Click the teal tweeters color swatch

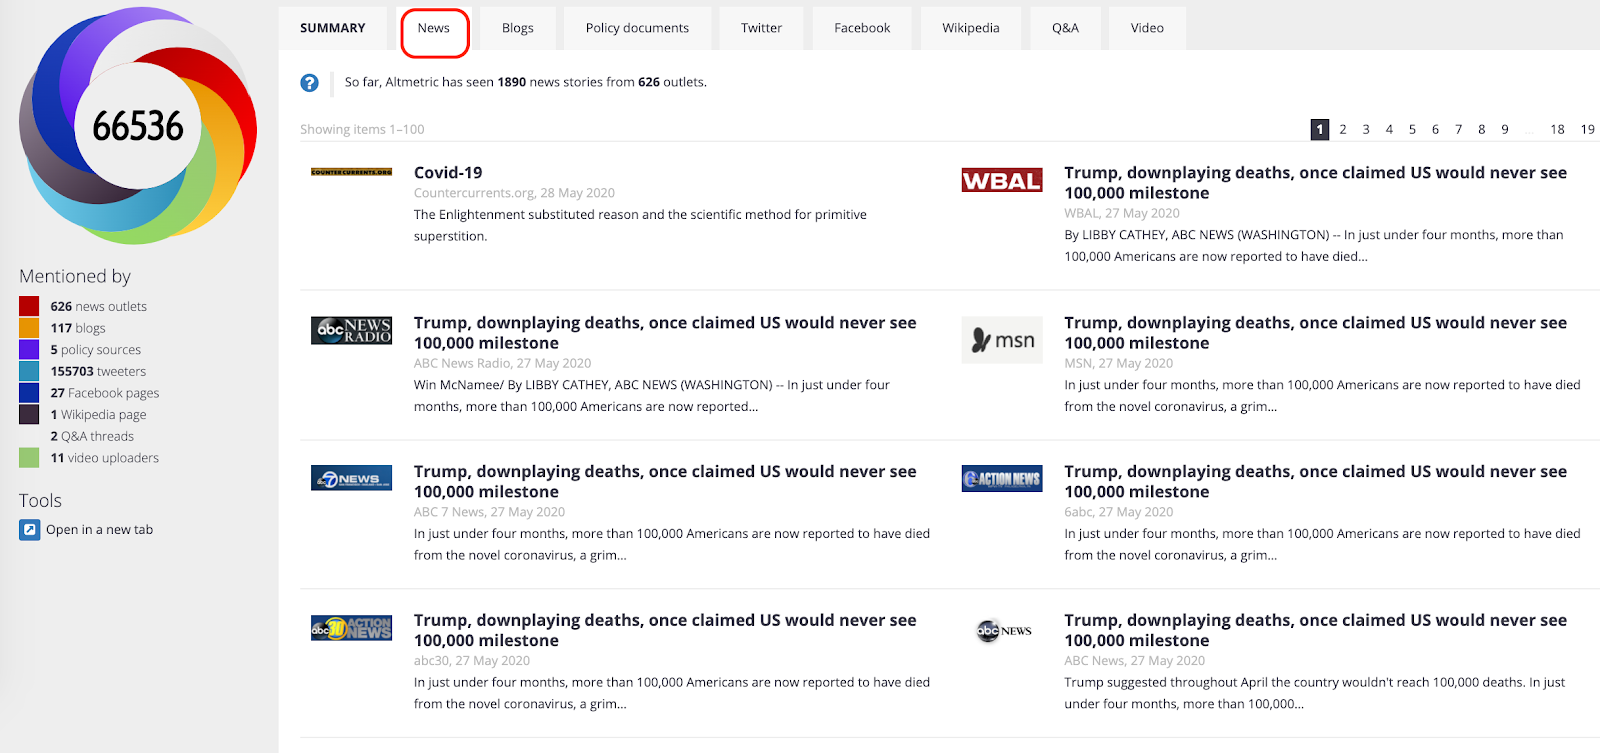(29, 371)
